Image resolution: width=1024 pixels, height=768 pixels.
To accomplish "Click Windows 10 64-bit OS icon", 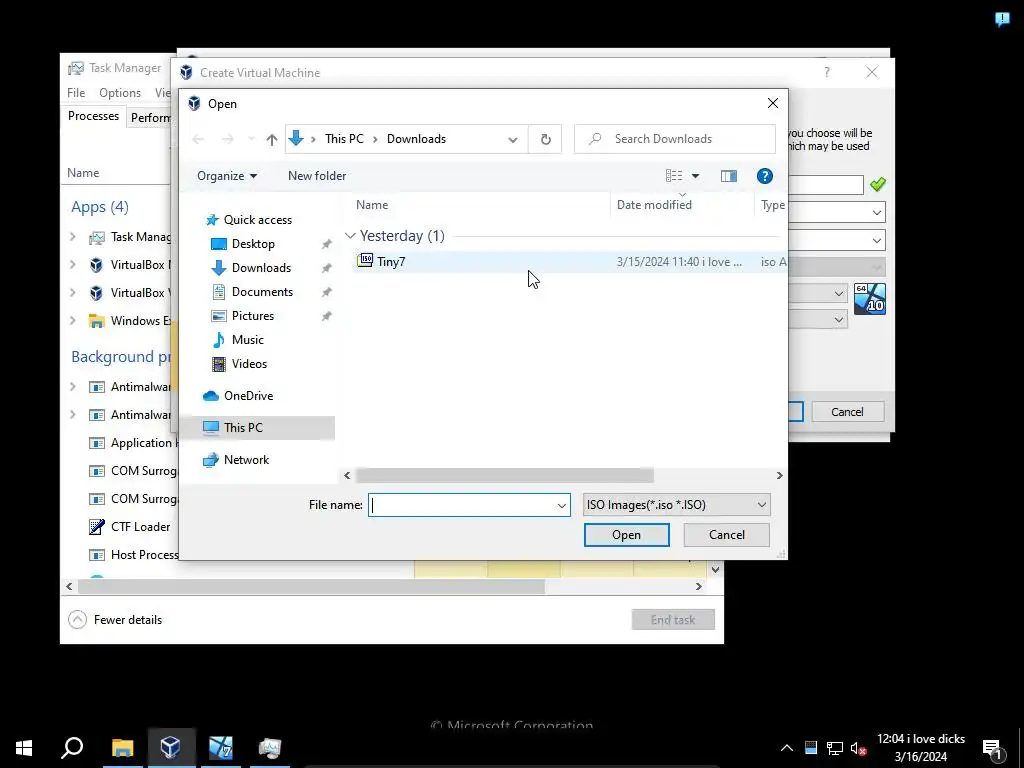I will (870, 299).
